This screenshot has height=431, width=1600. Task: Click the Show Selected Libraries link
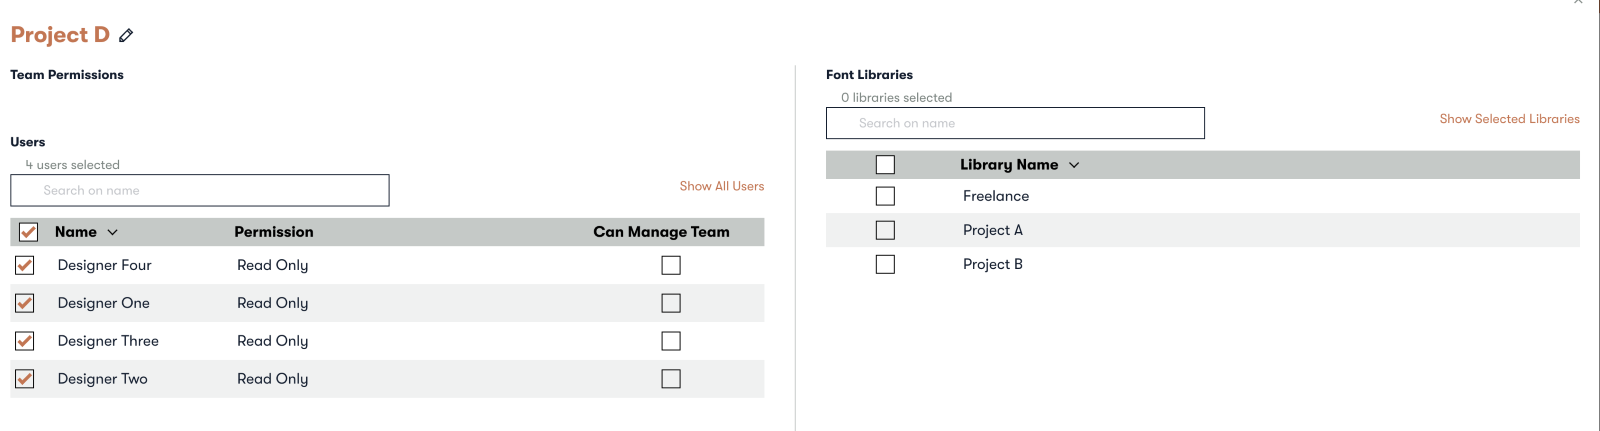[x=1510, y=119]
